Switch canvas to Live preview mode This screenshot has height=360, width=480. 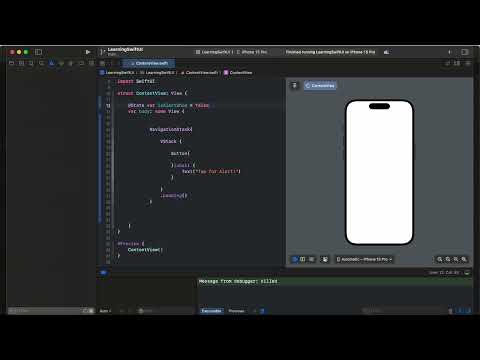(x=294, y=259)
